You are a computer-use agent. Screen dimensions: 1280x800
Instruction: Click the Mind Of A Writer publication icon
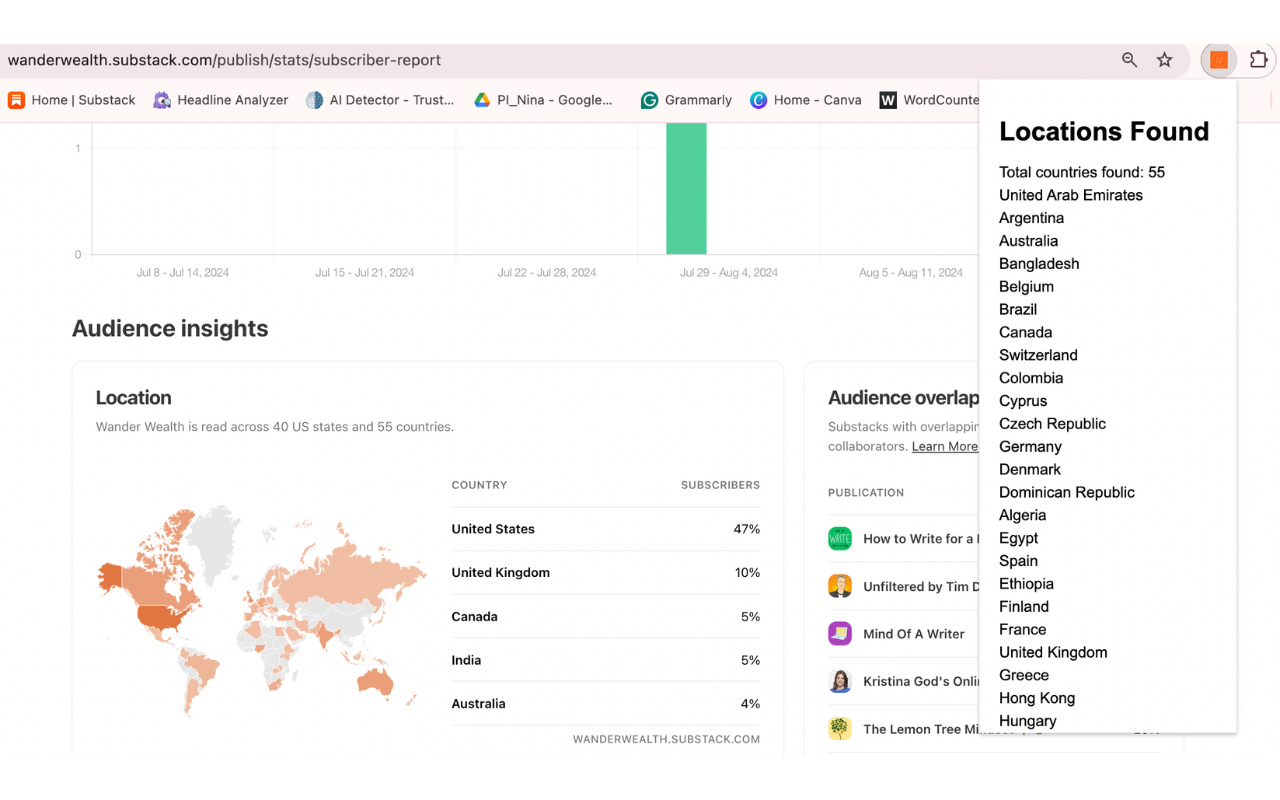coord(840,634)
